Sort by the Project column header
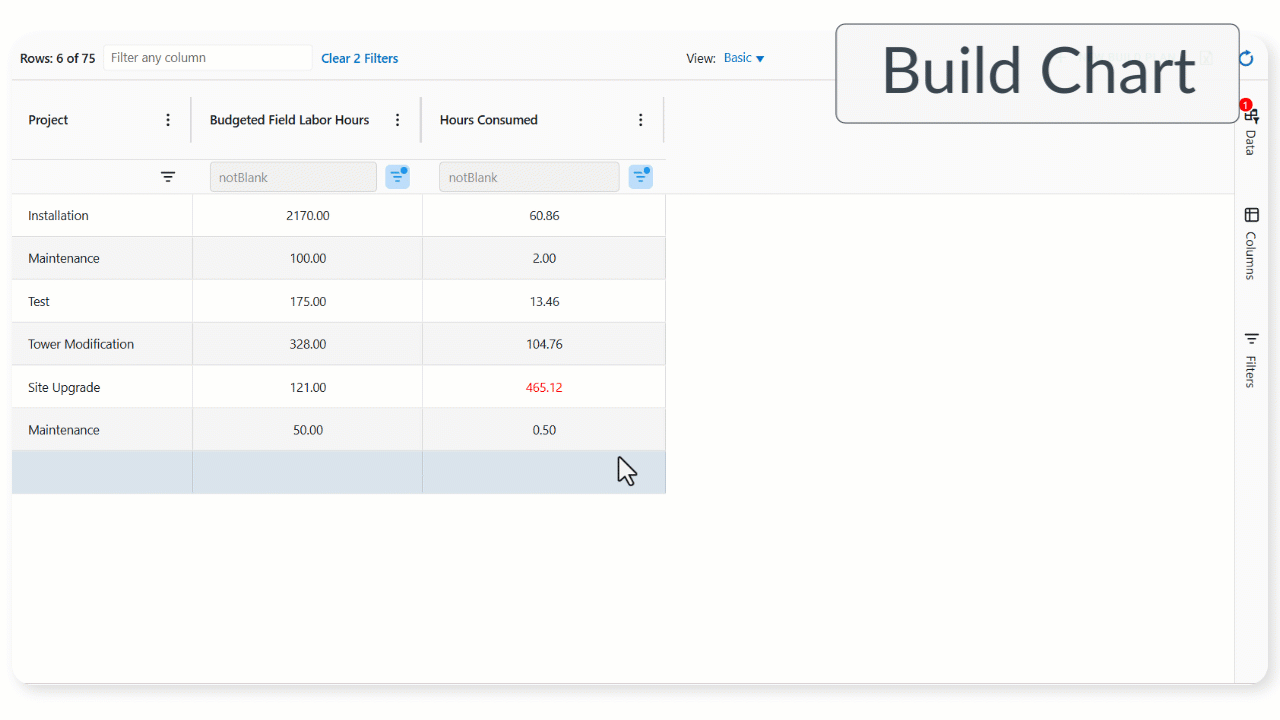1280x720 pixels. pos(48,120)
